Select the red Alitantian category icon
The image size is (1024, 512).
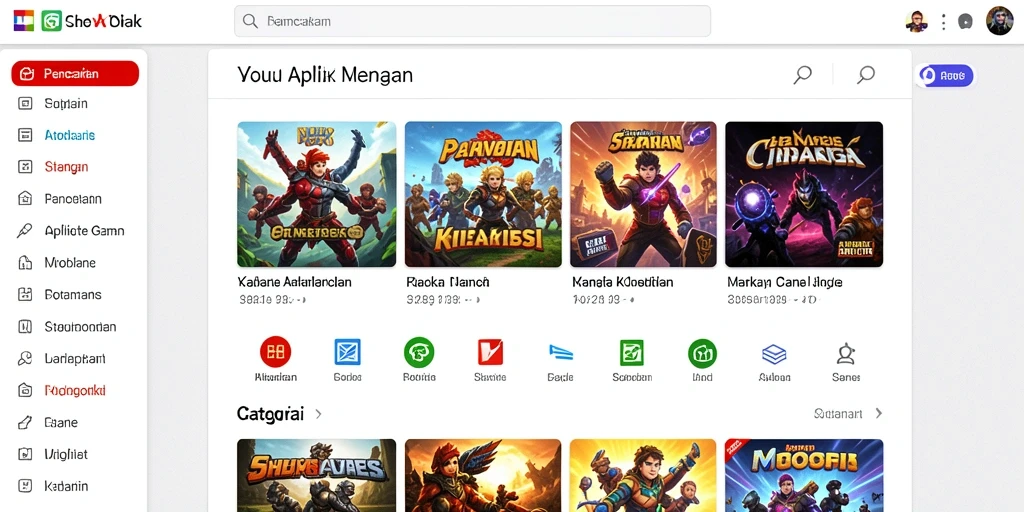point(276,352)
